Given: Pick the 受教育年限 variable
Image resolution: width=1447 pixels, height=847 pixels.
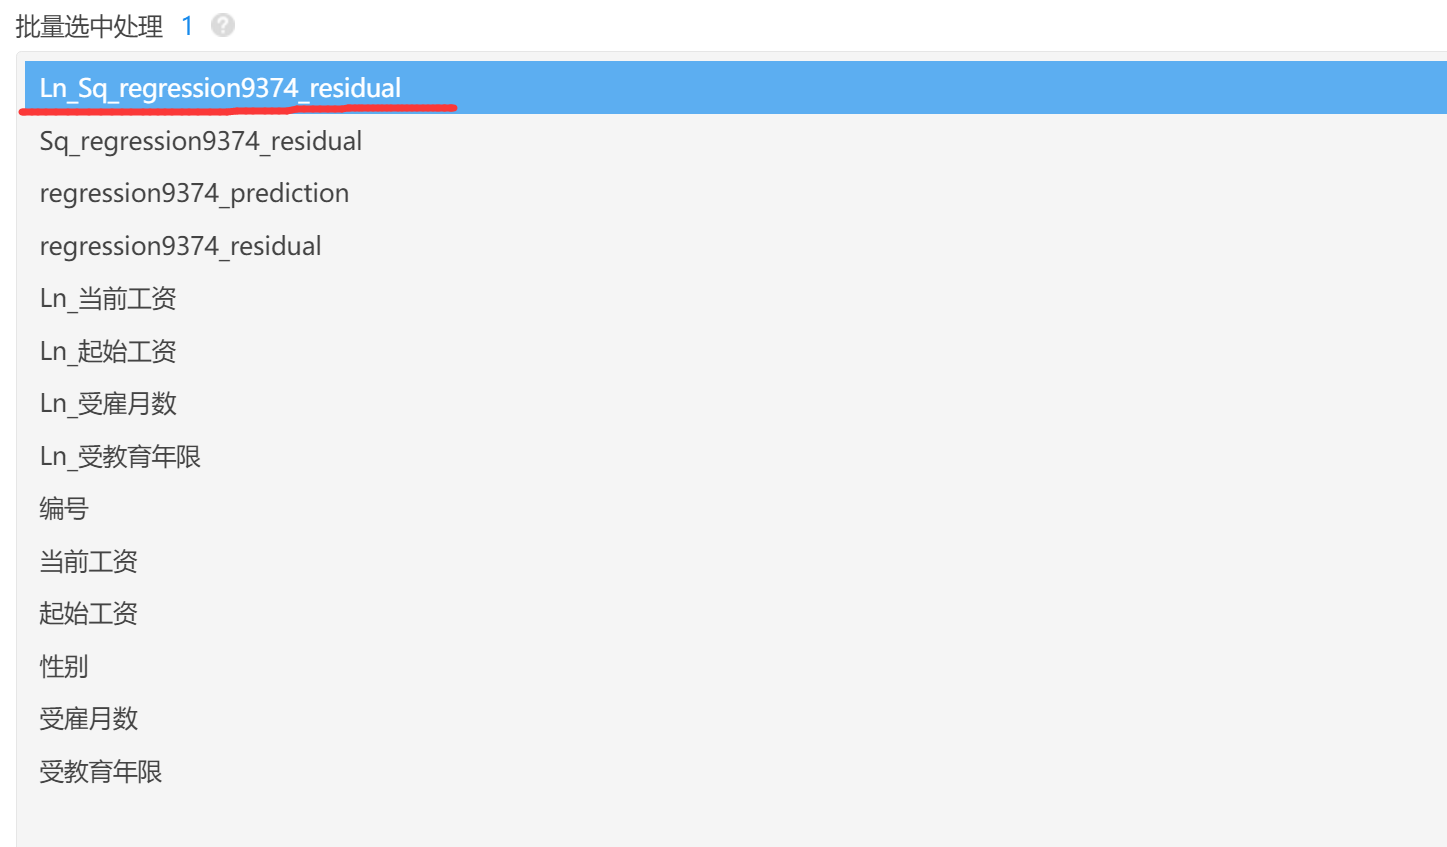Looking at the screenshot, I should tap(100, 771).
